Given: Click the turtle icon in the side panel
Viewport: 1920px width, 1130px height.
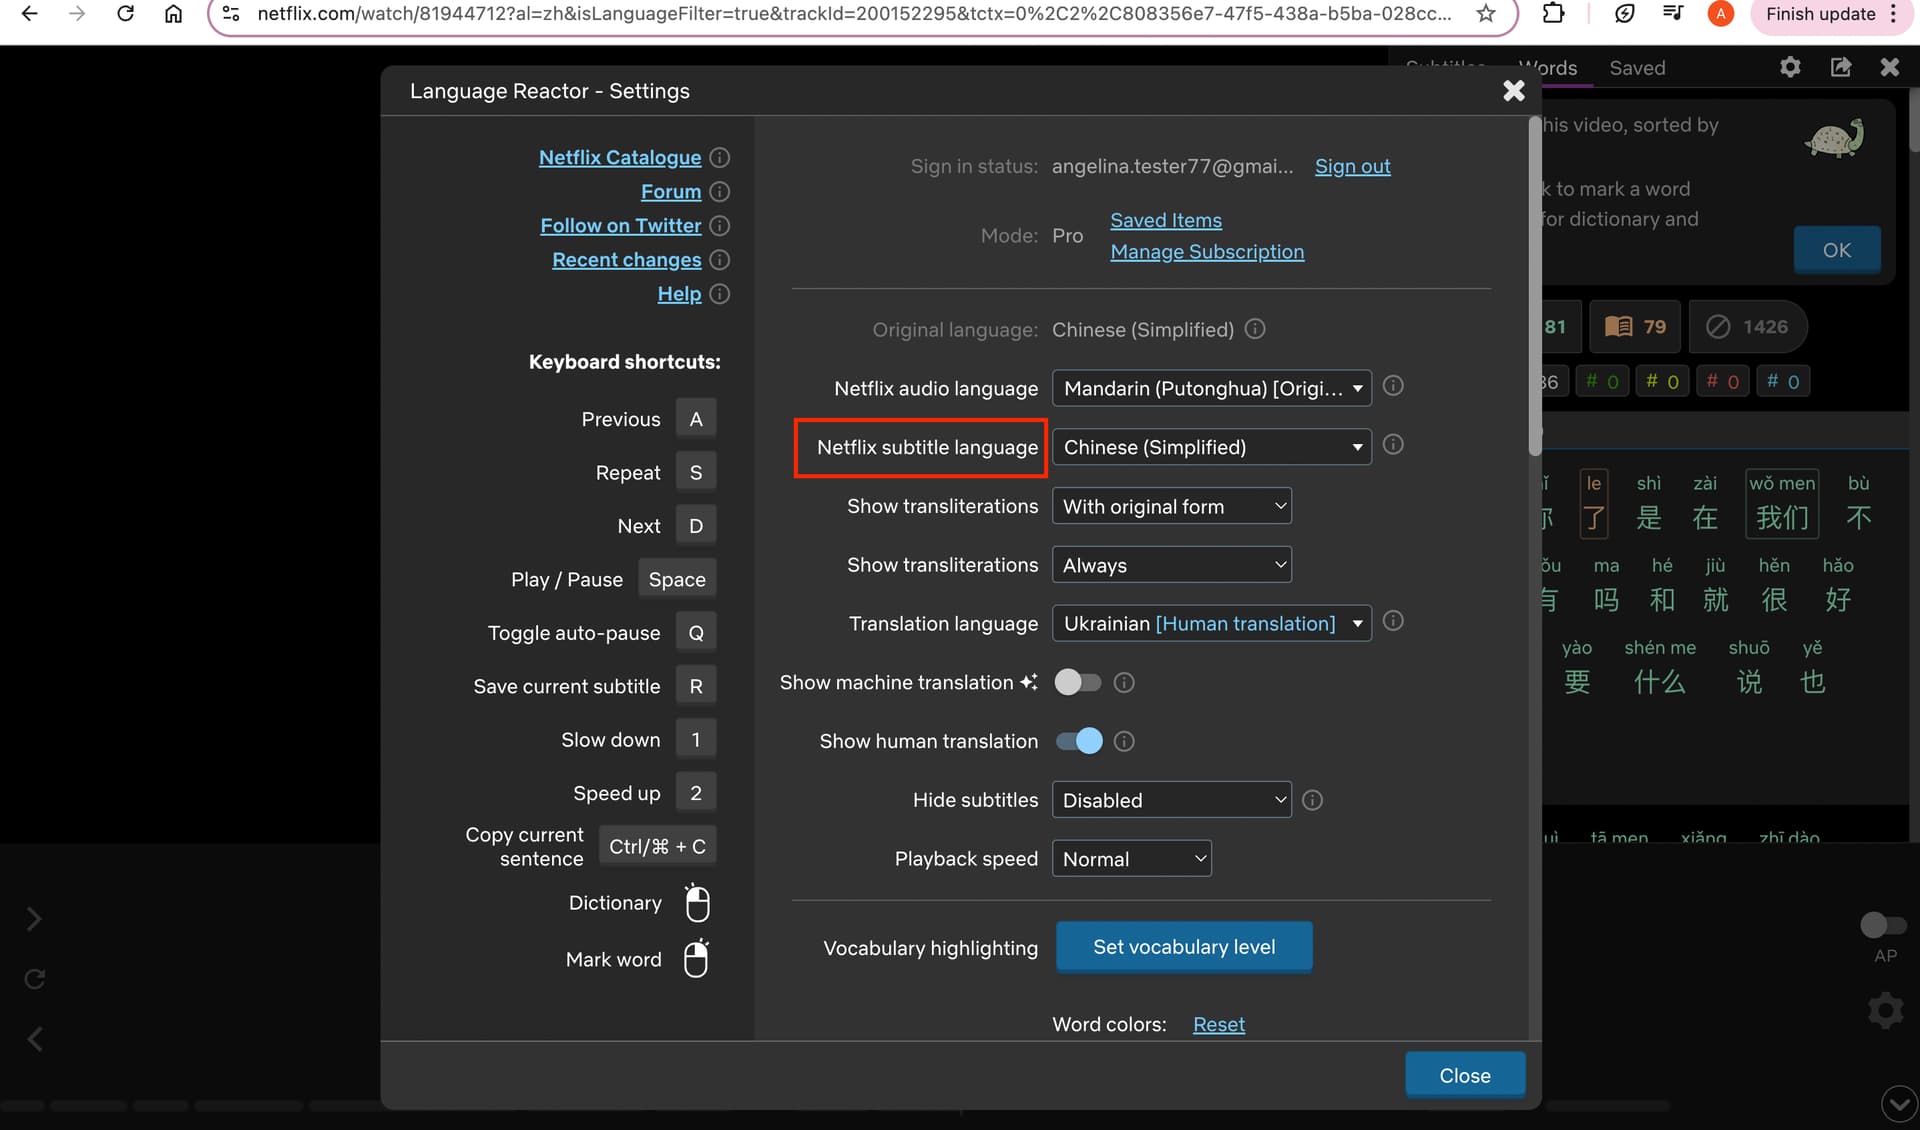Looking at the screenshot, I should [1835, 139].
